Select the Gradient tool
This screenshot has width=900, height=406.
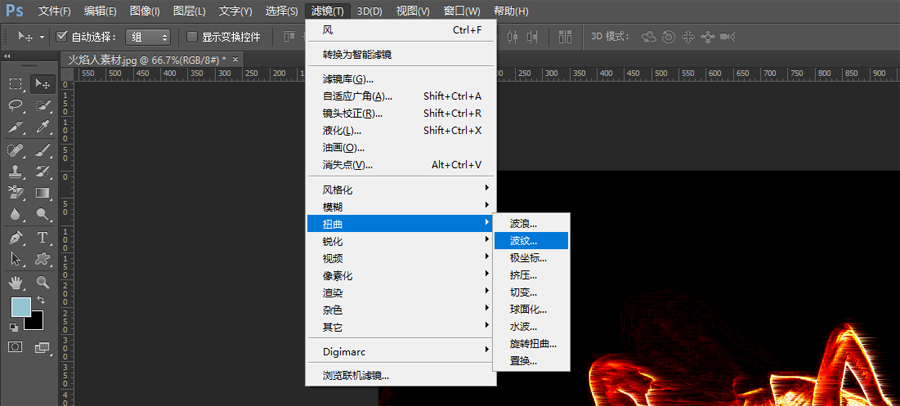pyautogui.click(x=42, y=192)
